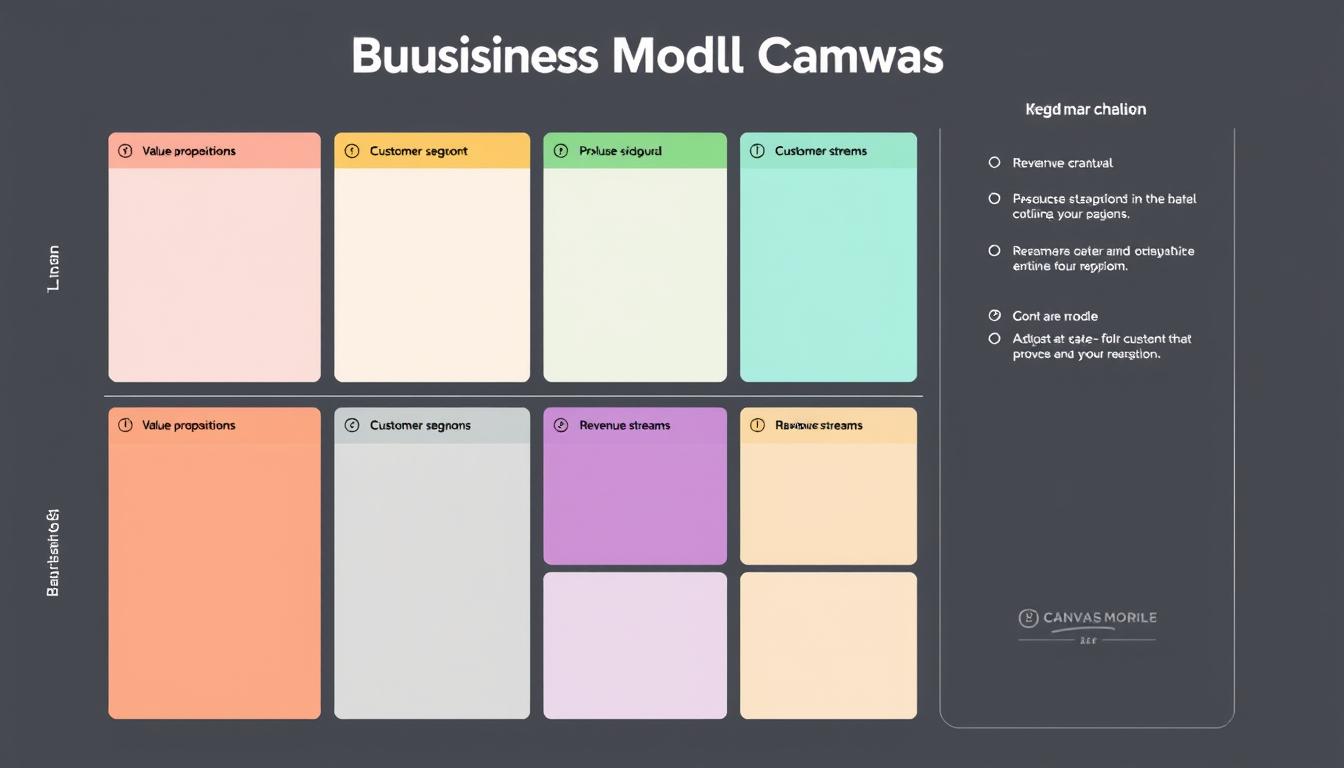Click the icon in the pink Value propositions header
Viewport: 1344px width, 768px height.
tap(125, 151)
